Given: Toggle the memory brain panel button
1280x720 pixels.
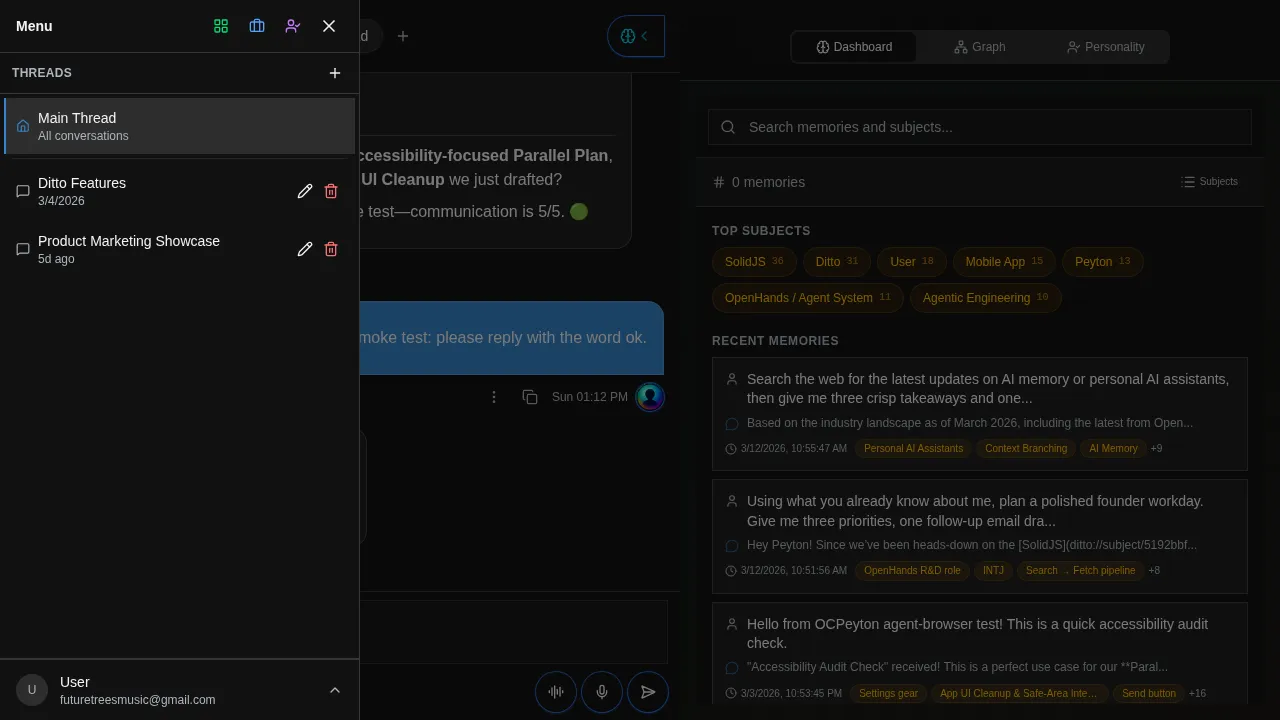Looking at the screenshot, I should coord(635,36).
